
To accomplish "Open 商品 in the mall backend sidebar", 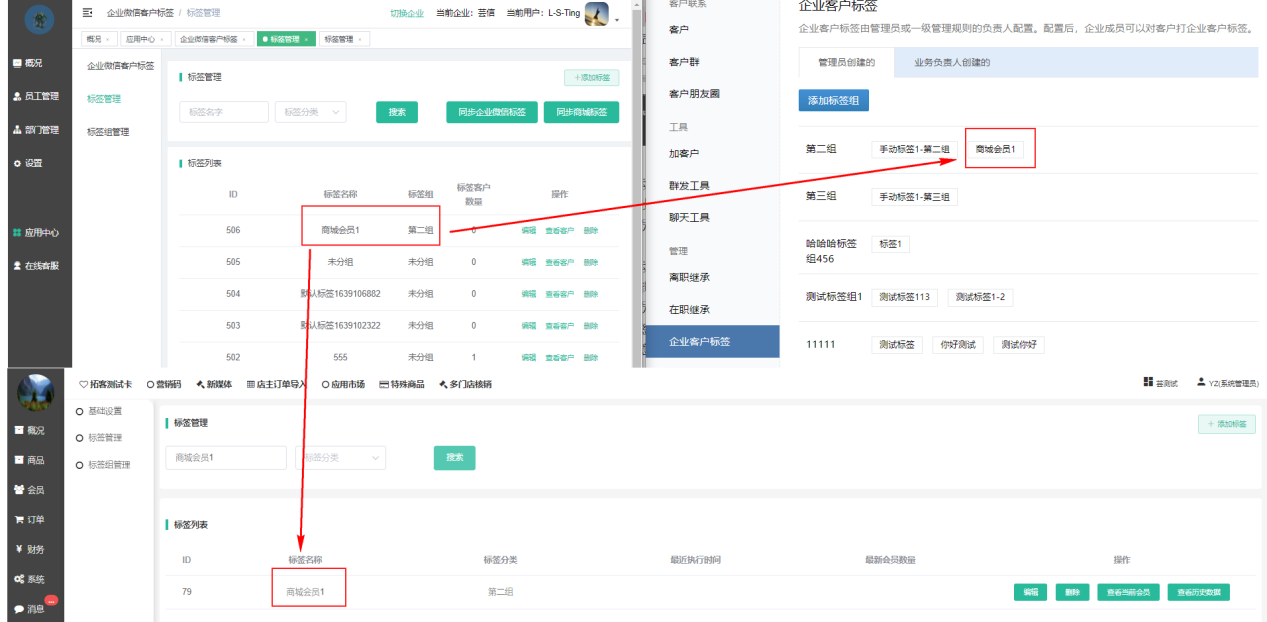I will point(29,460).
